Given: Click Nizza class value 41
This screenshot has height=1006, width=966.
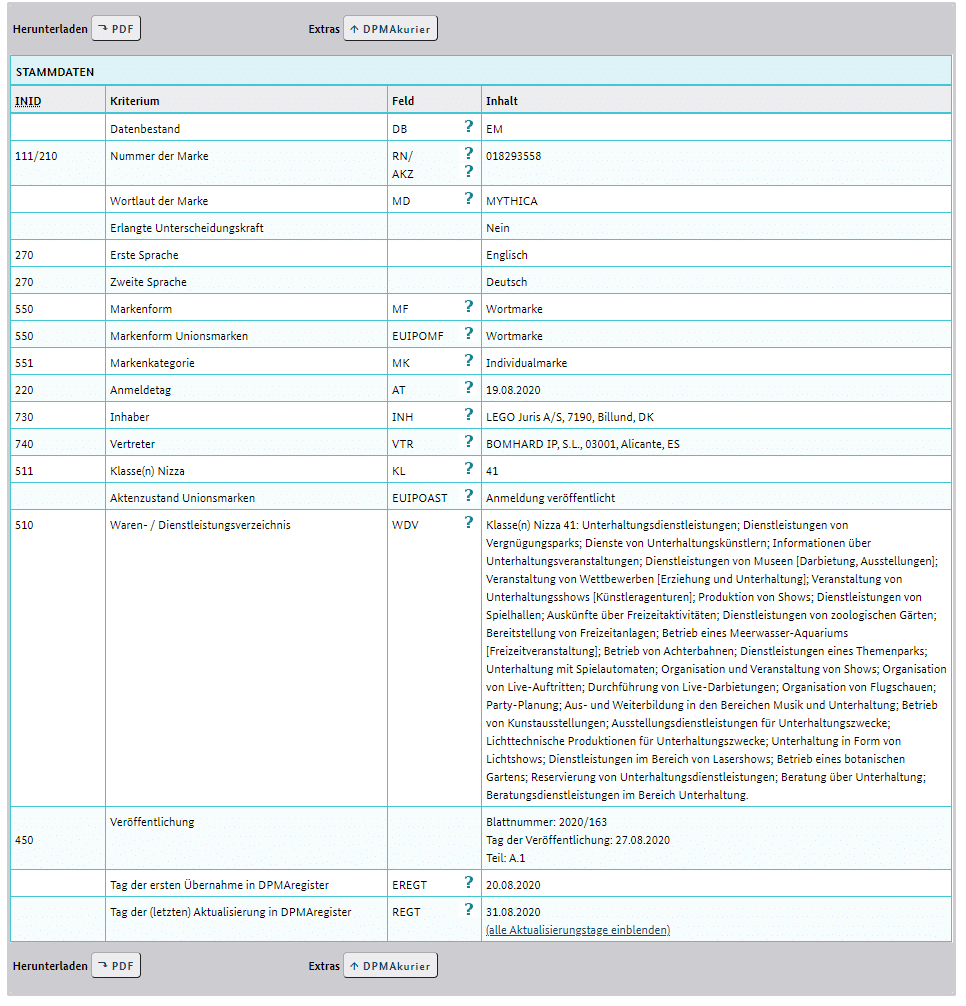Looking at the screenshot, I should [x=492, y=471].
